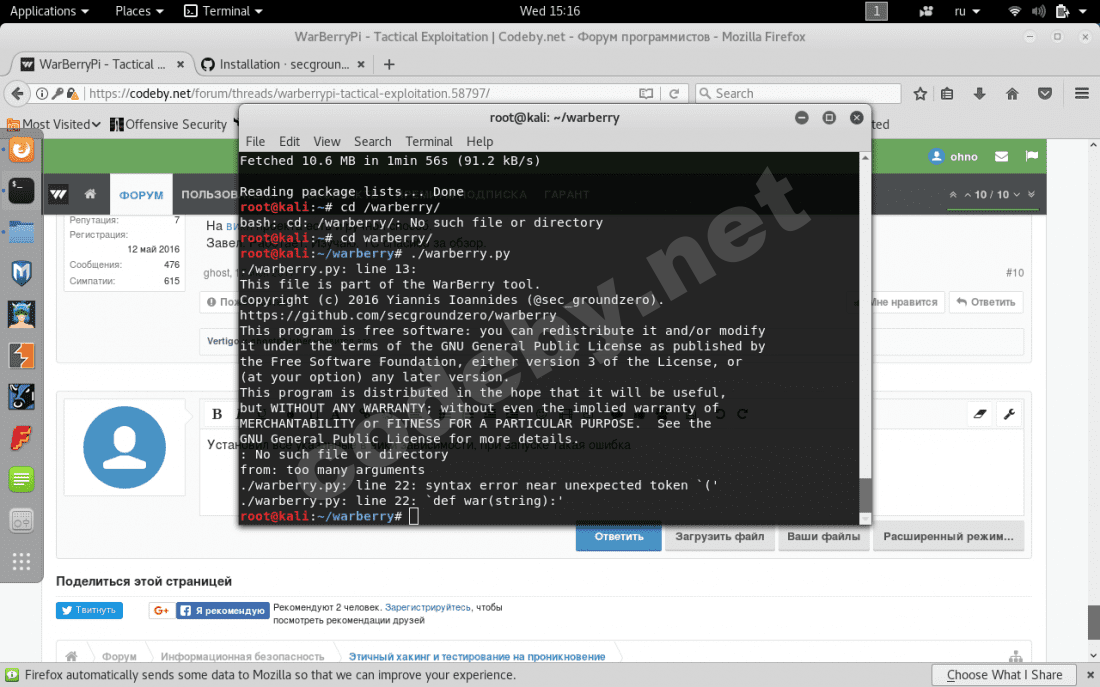Open the terminal Help menu
This screenshot has width=1100, height=687.
click(x=480, y=141)
